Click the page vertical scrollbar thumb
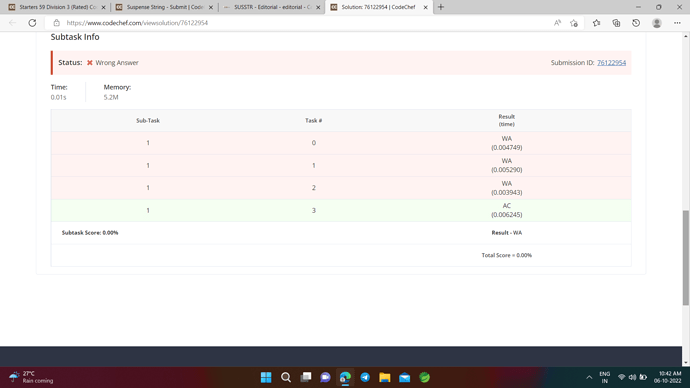690x388 pixels. click(x=686, y=257)
